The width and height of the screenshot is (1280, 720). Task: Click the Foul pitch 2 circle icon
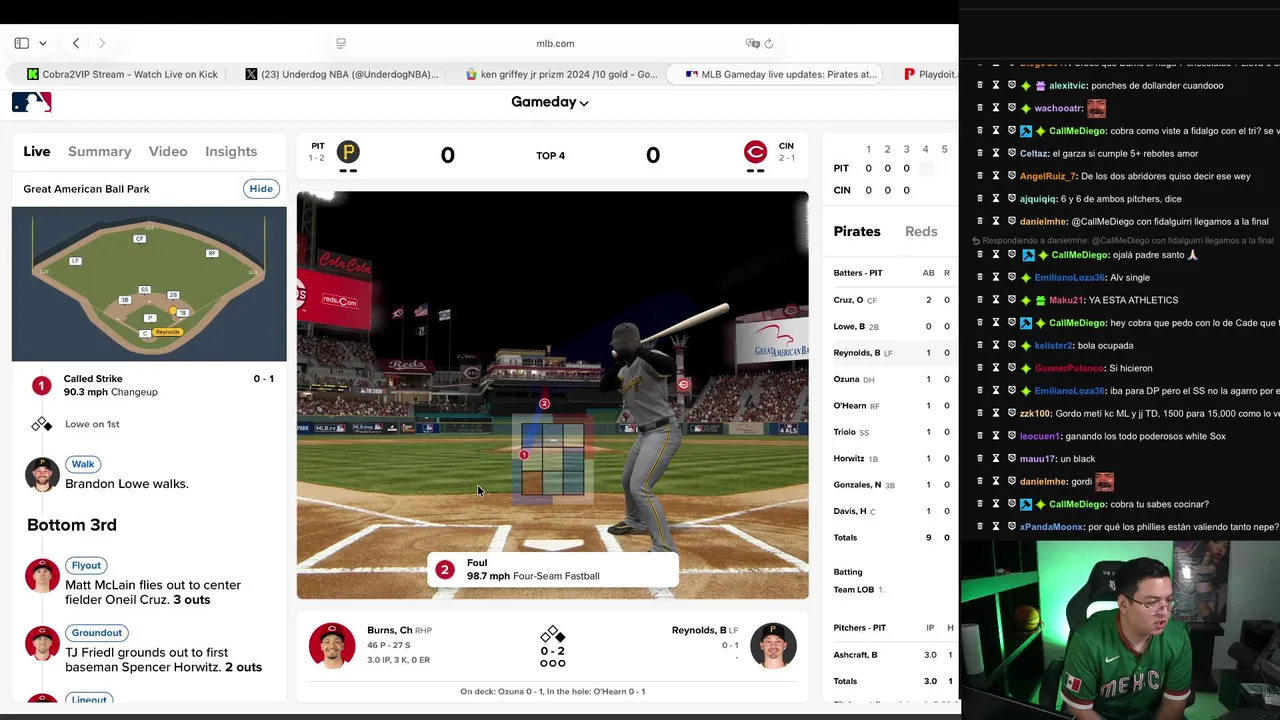[444, 570]
